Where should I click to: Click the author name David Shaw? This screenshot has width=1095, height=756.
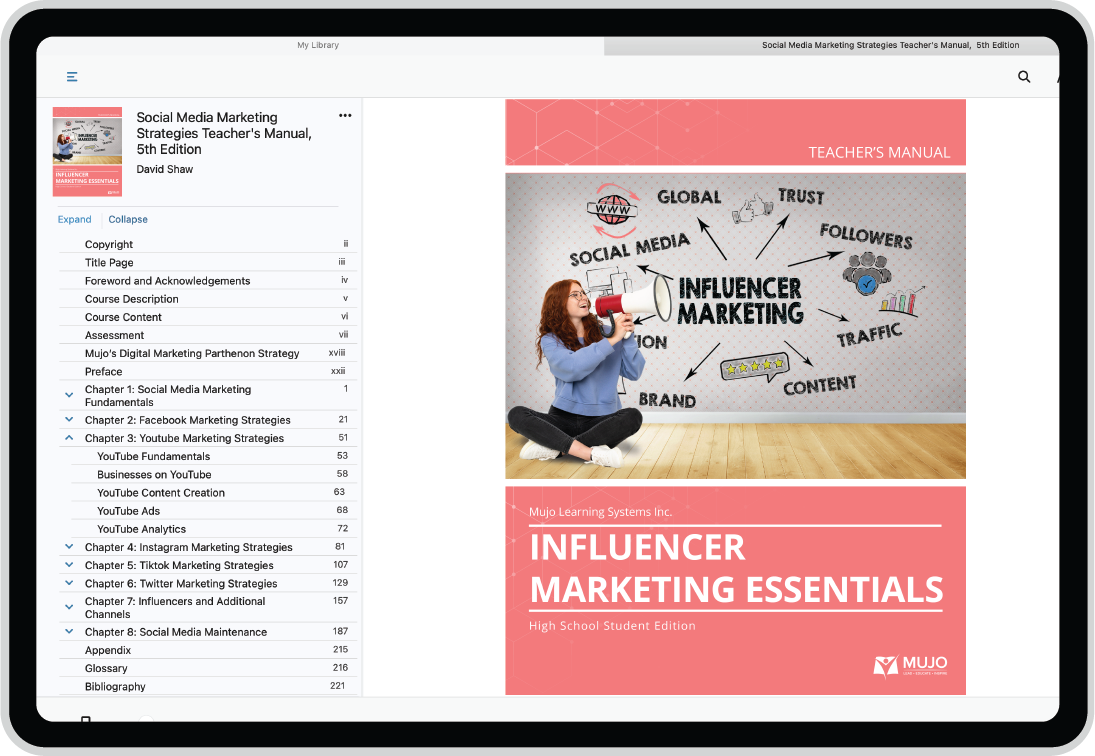coord(165,169)
